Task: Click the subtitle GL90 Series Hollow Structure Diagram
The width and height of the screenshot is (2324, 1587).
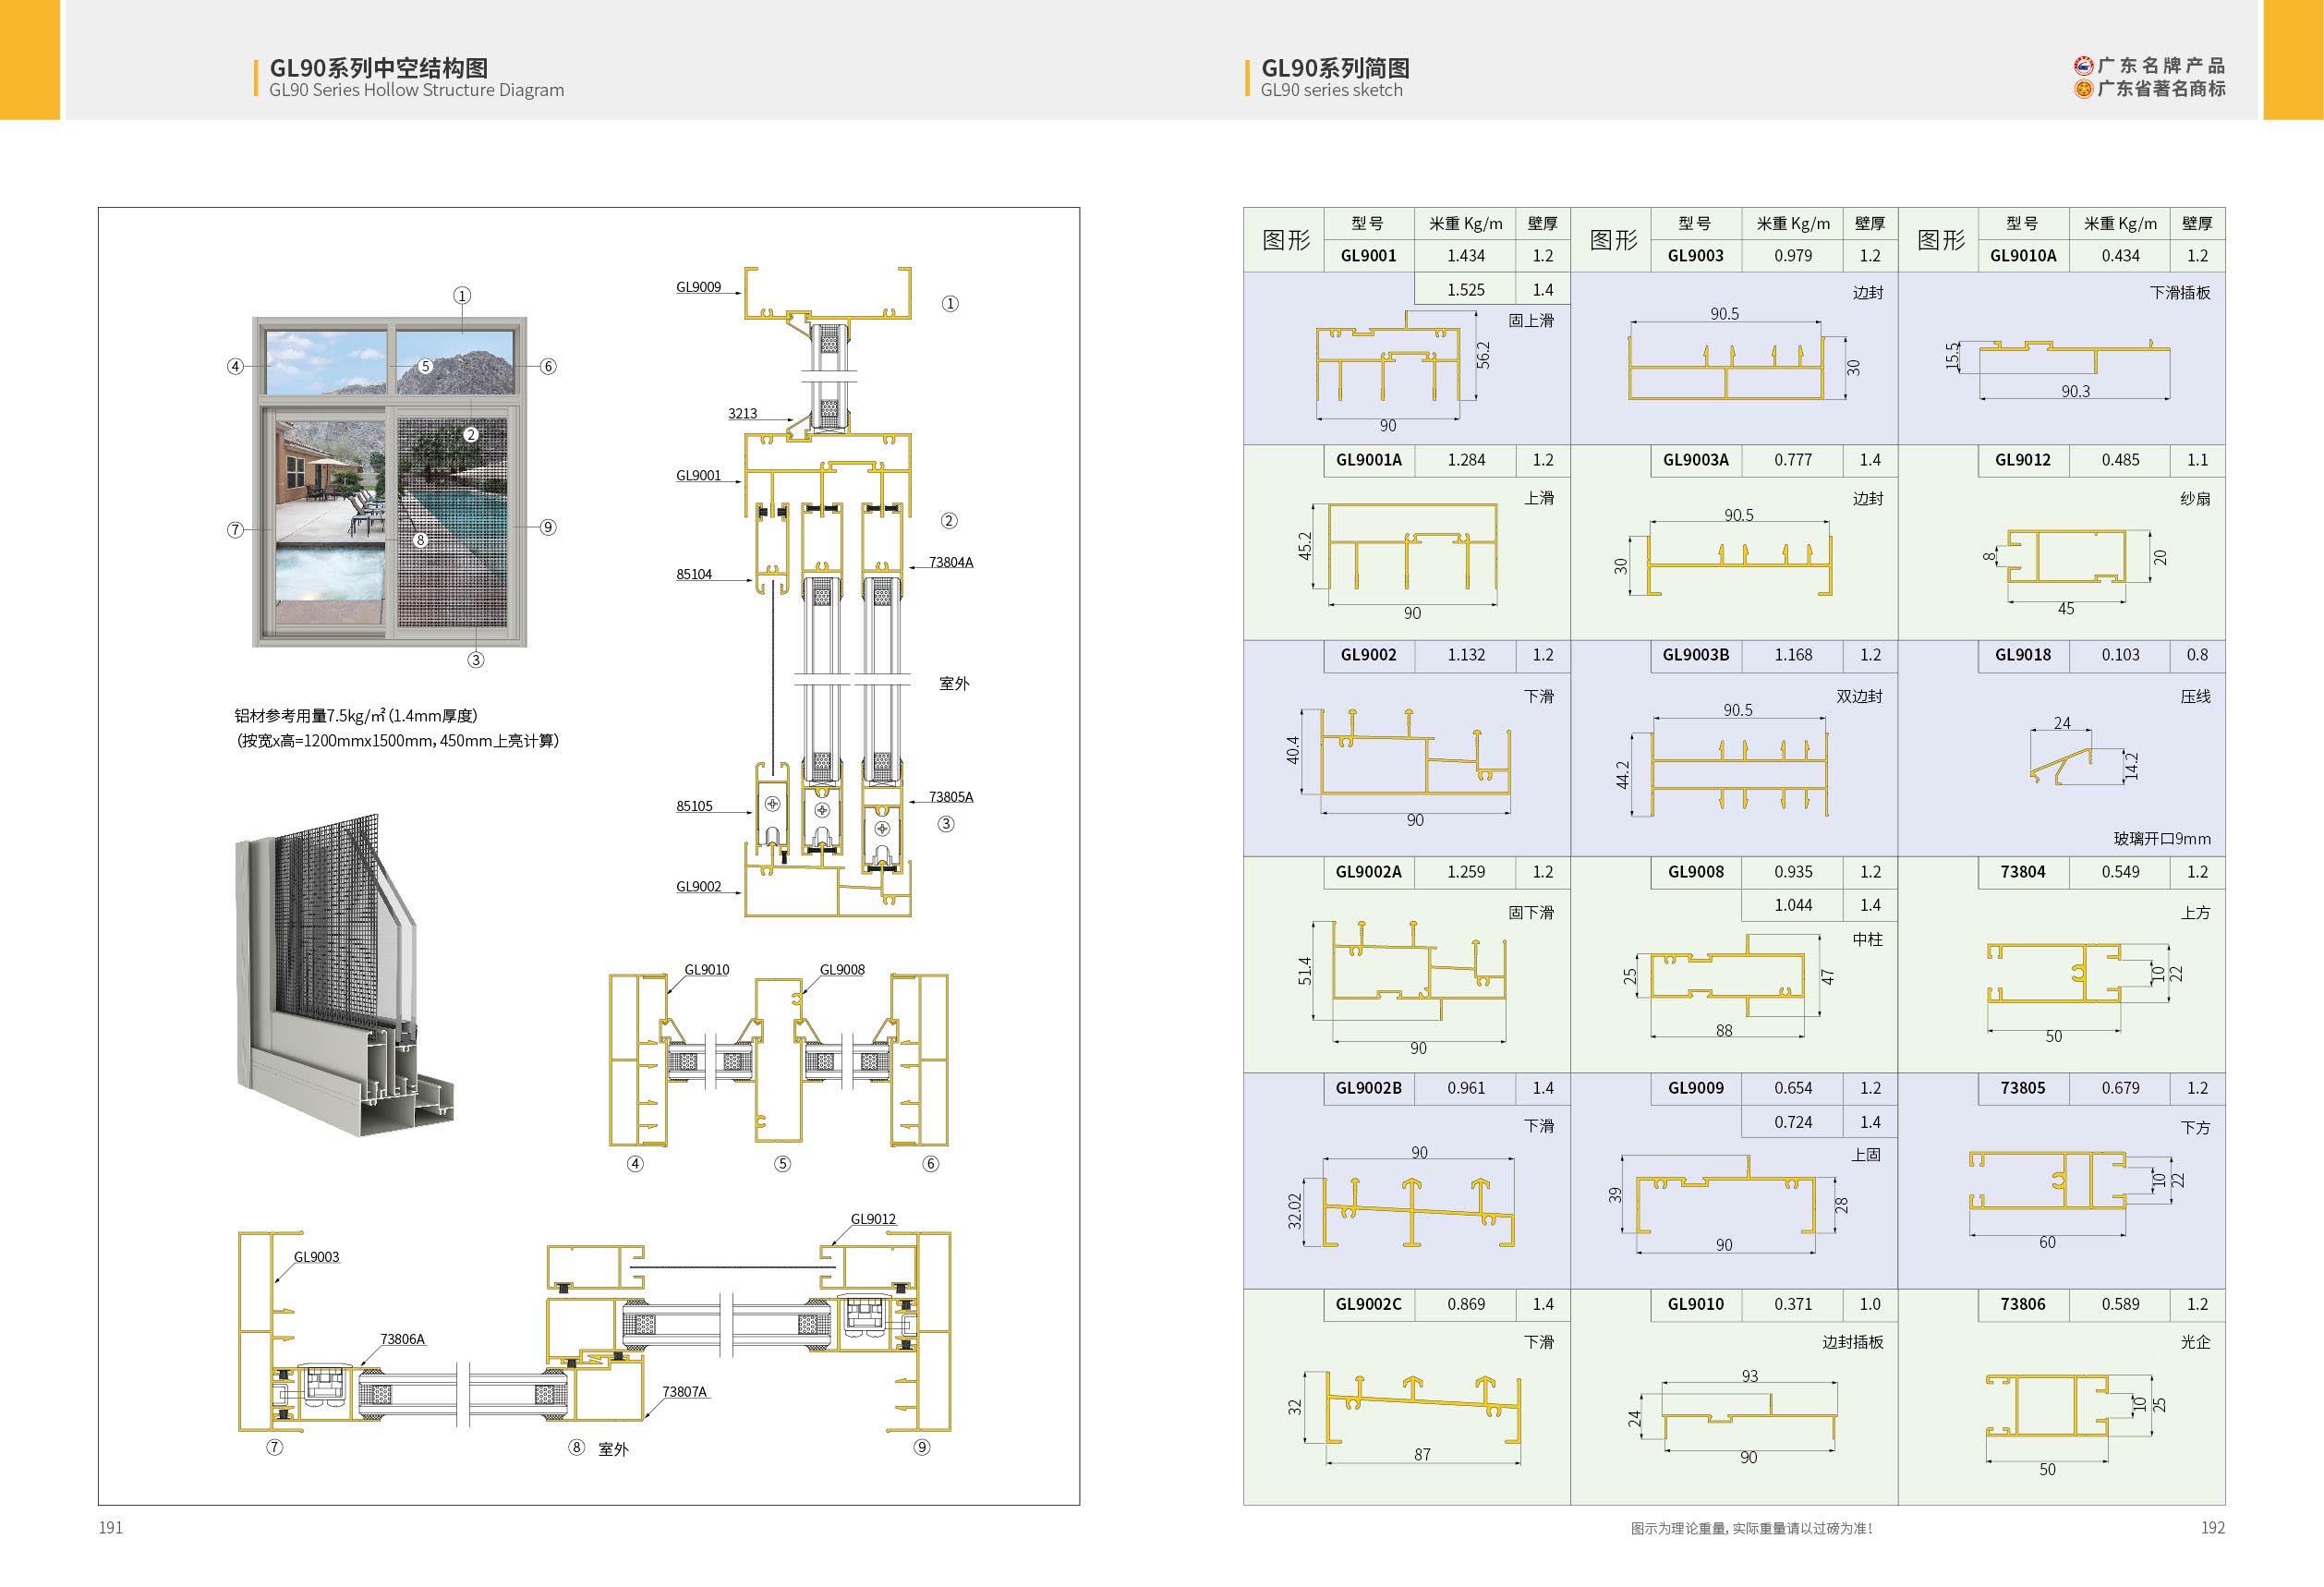Action: click(x=416, y=90)
